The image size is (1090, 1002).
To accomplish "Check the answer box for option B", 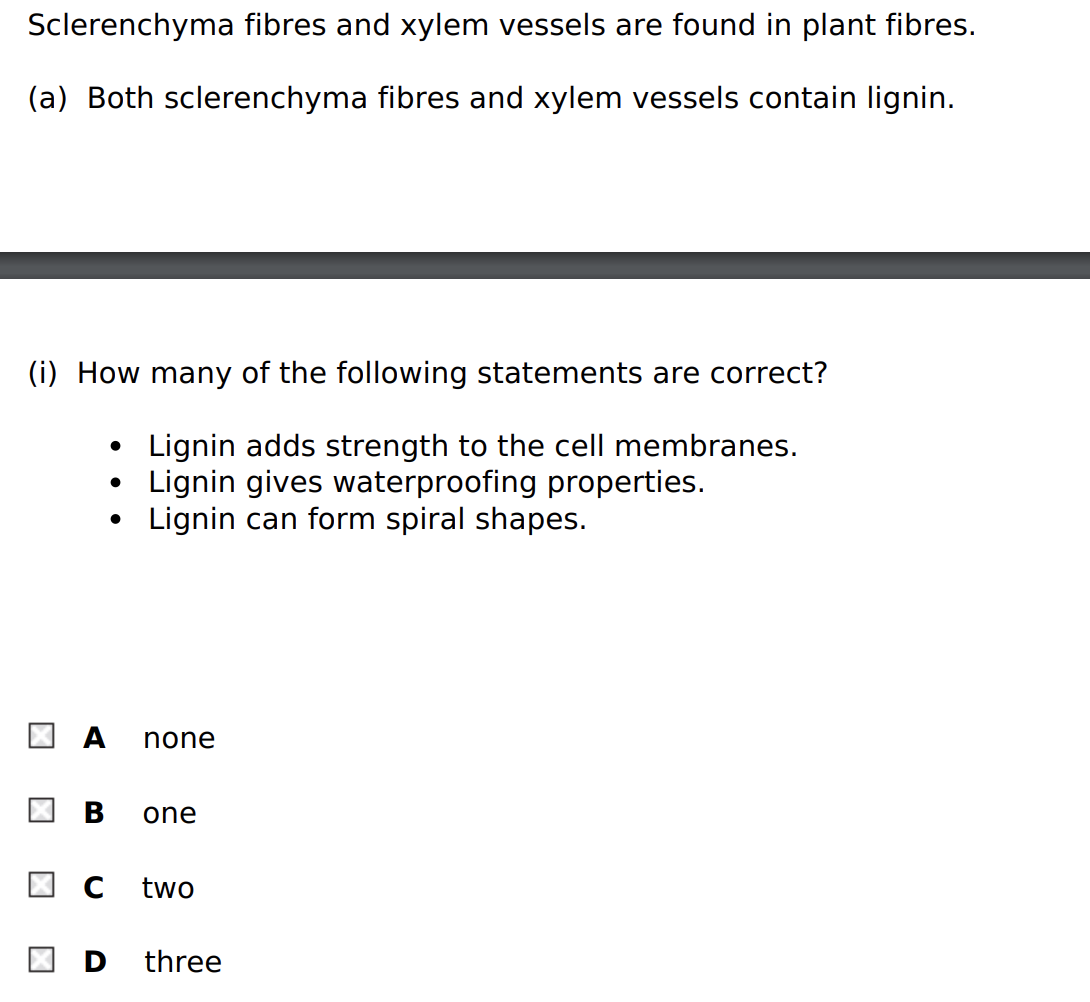I will 40,811.
